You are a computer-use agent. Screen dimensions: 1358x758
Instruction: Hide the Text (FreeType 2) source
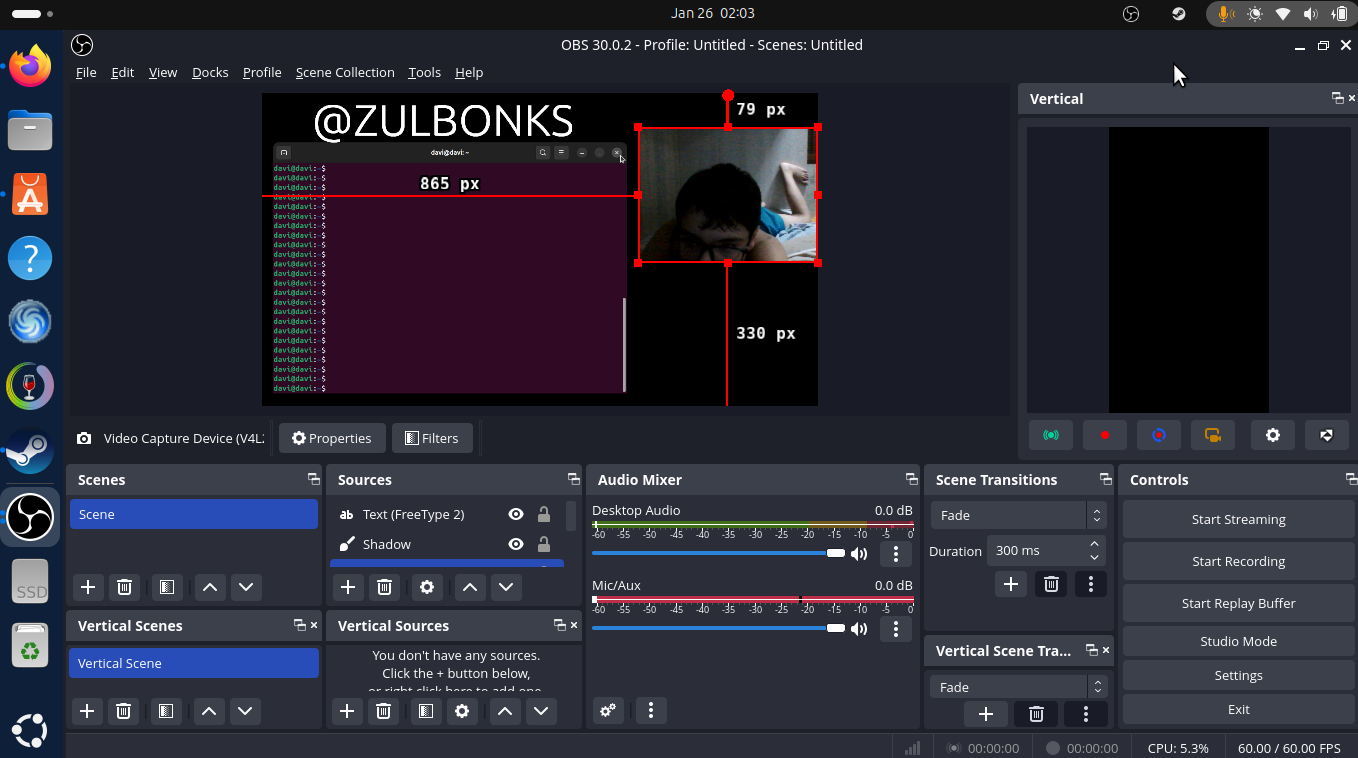516,514
